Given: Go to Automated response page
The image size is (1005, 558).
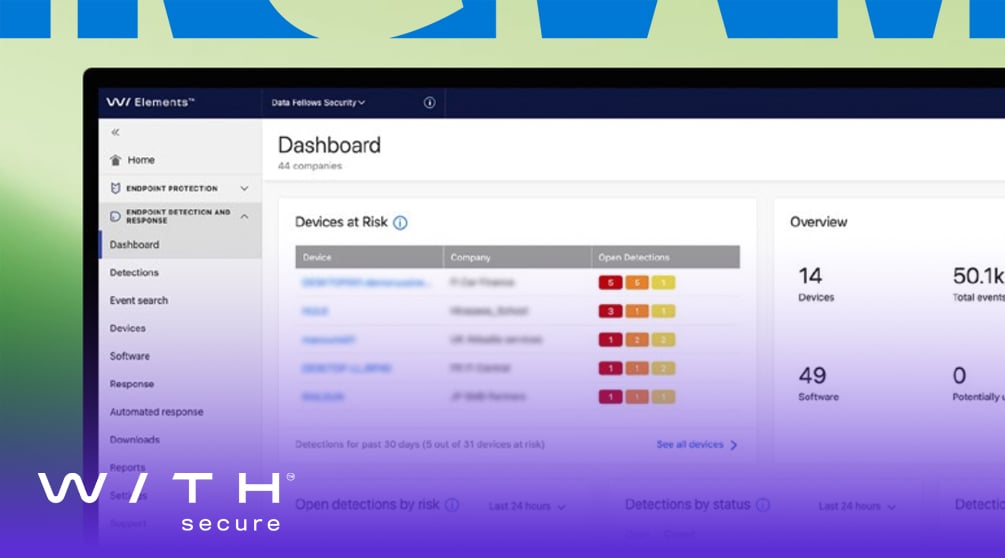Looking at the screenshot, I should pos(156,412).
